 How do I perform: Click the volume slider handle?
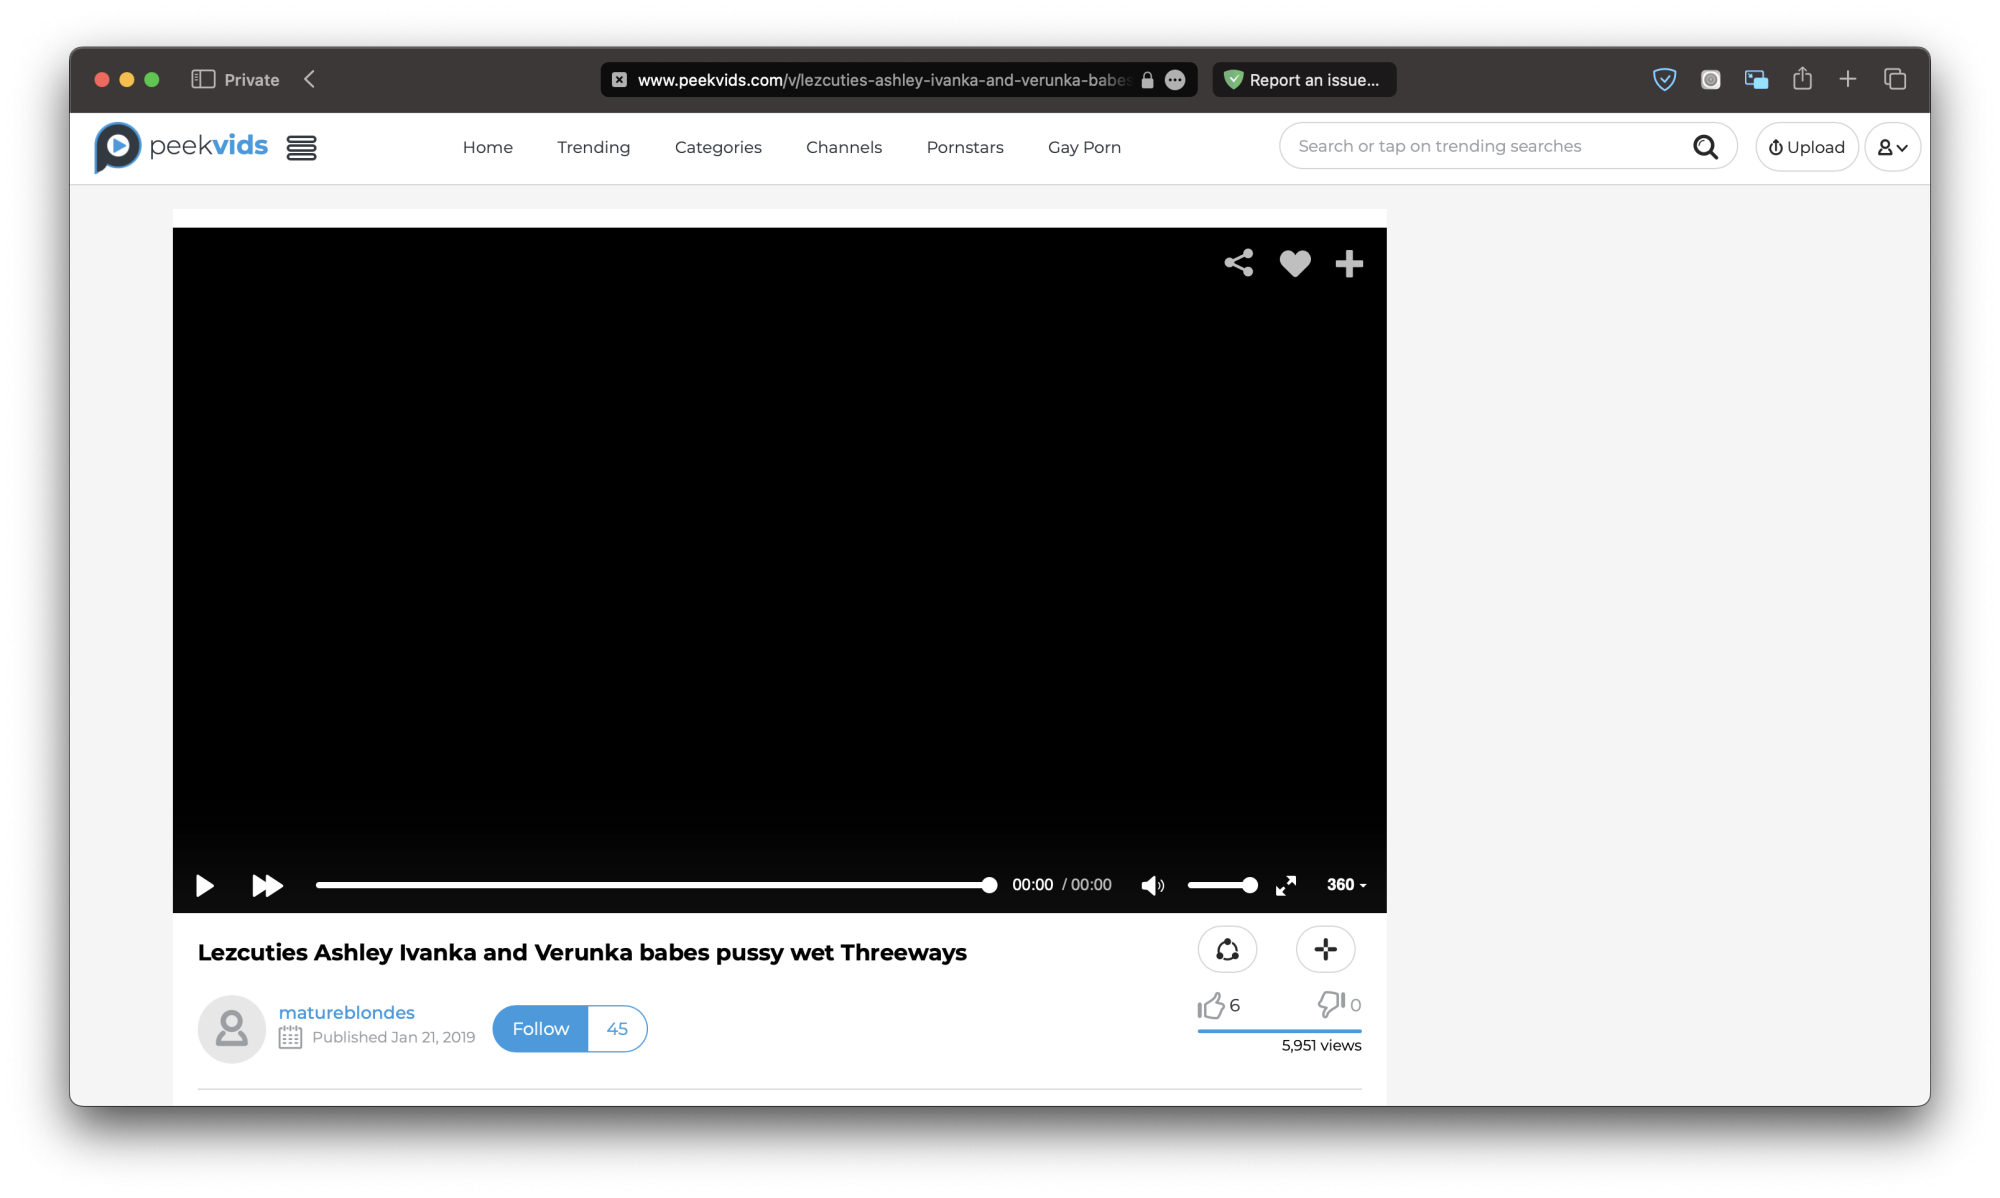1250,885
